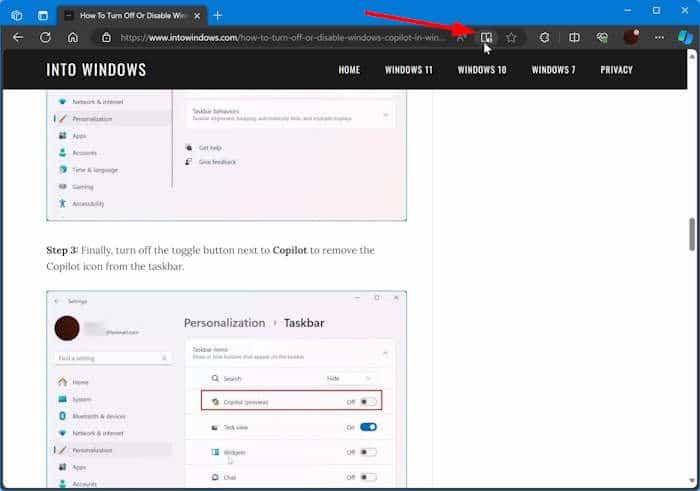
Task: Enable split screen view
Action: point(575,37)
